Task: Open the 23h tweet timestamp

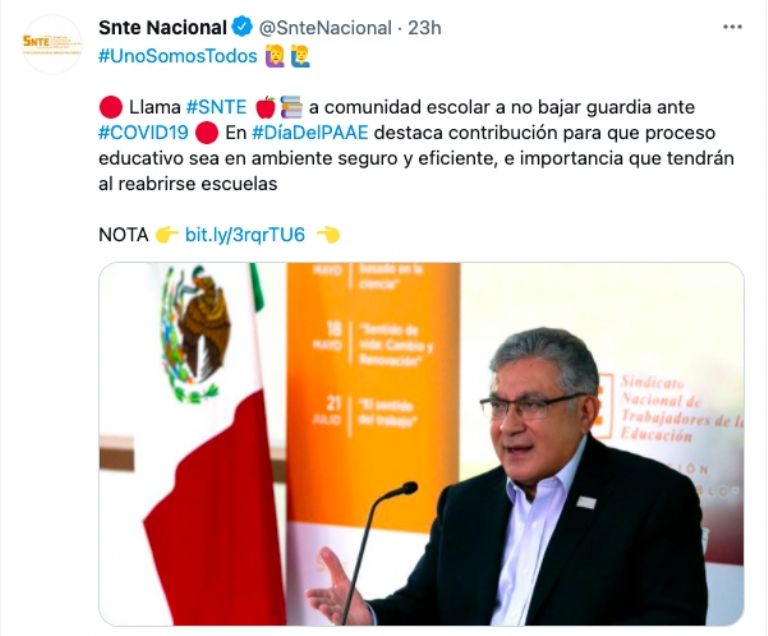Action: point(424,28)
